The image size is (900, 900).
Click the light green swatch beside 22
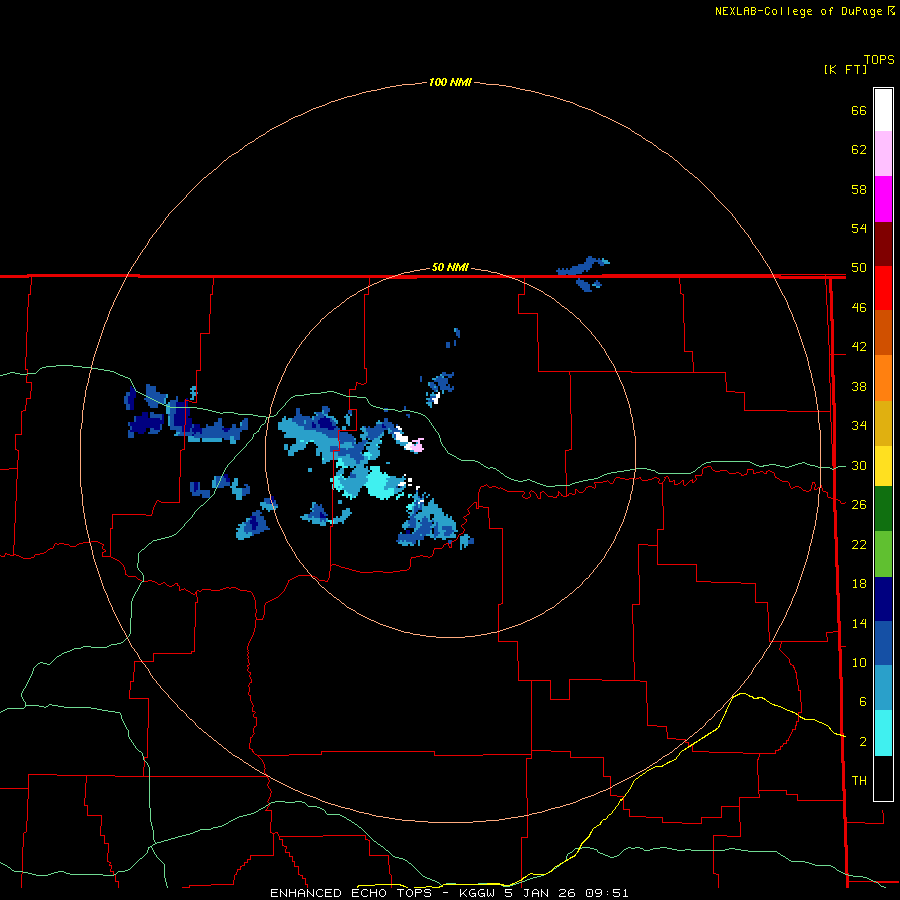(883, 554)
